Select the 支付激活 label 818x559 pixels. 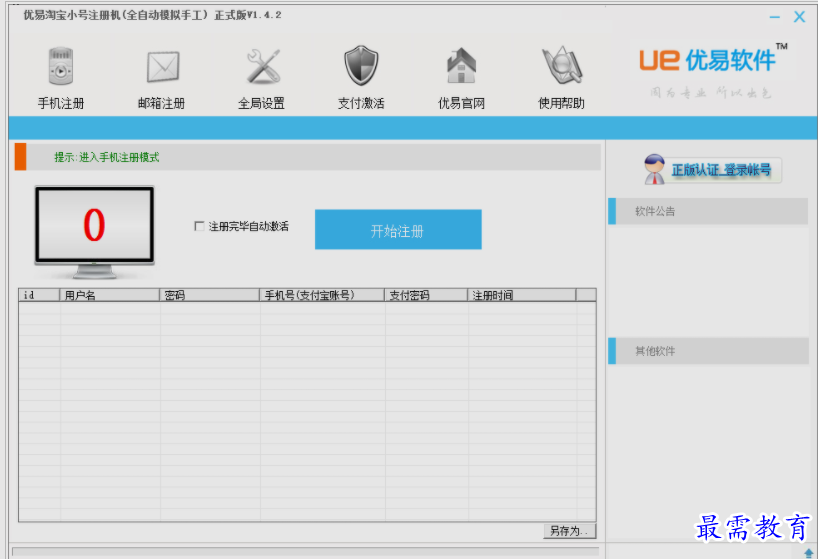(361, 103)
